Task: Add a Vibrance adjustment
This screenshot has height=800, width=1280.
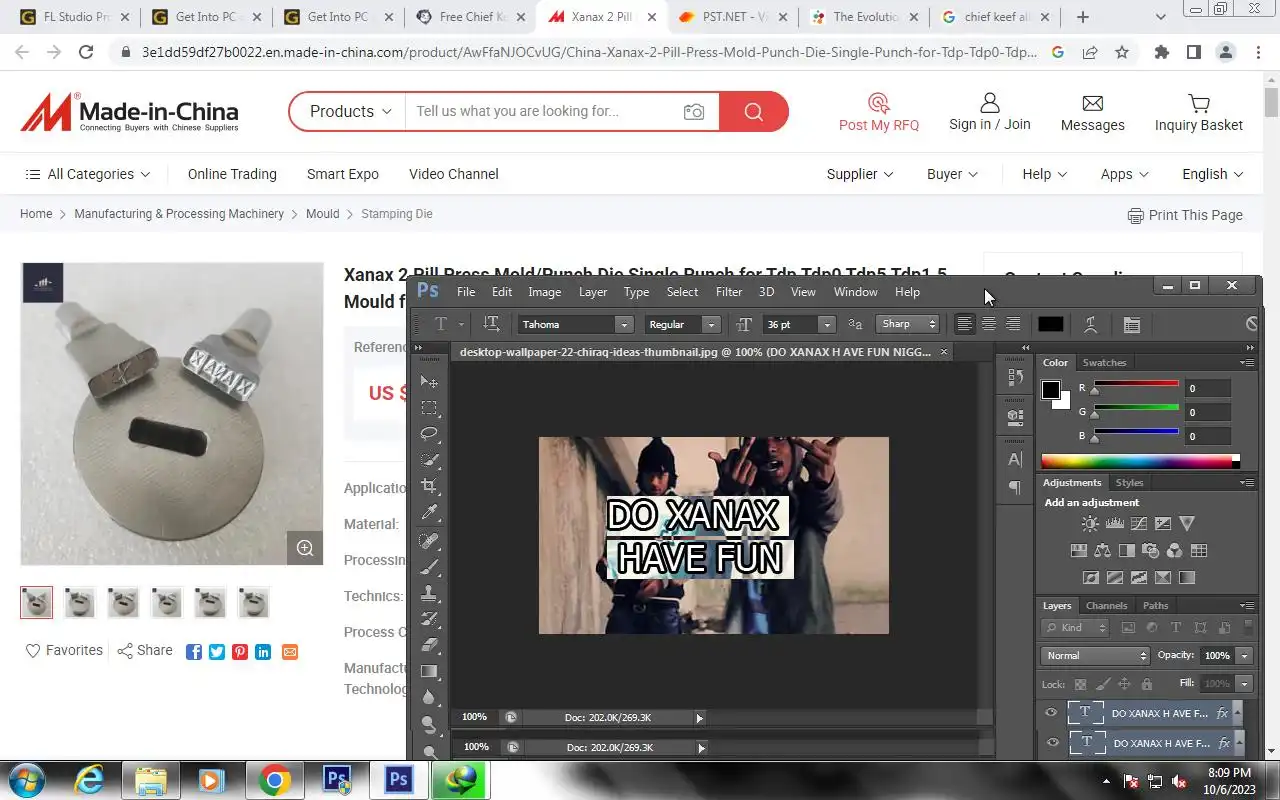Action: [x=1187, y=523]
